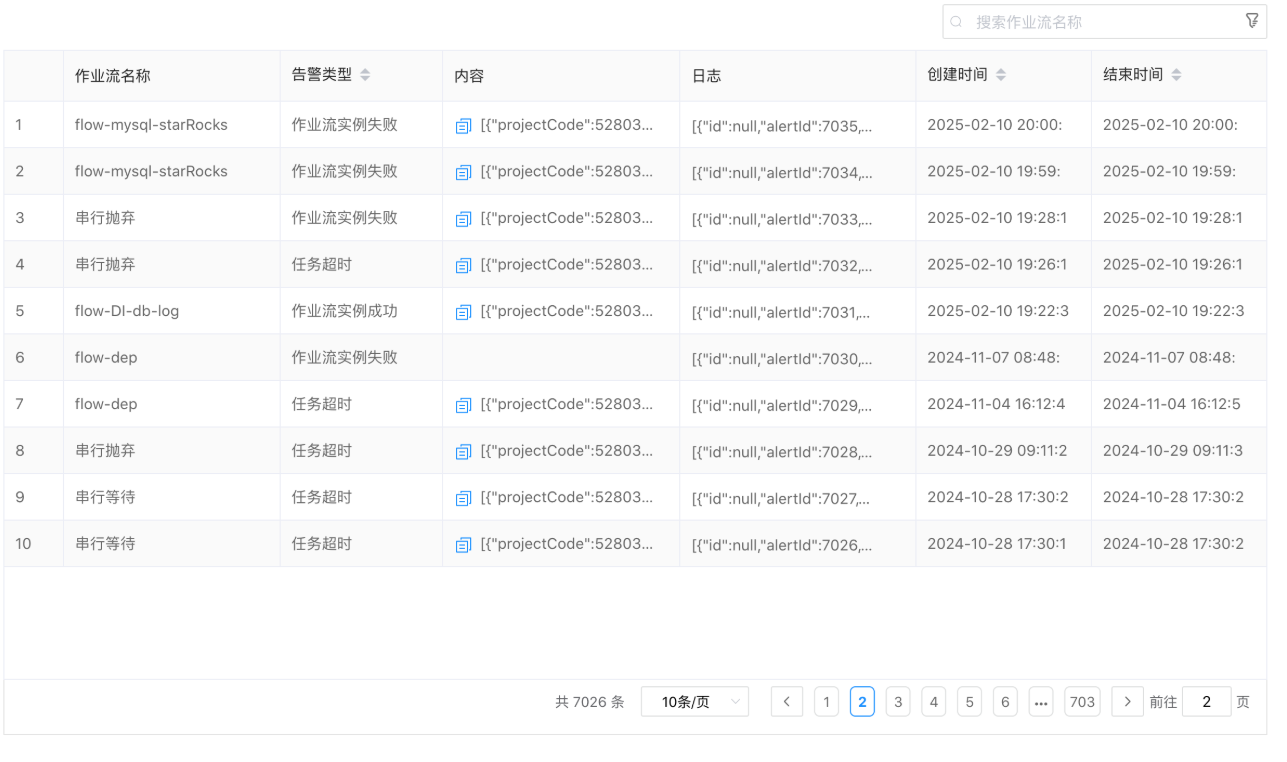This screenshot has width=1287, height=762.
Task: Click the copy icon in row 3 content
Action: (463, 219)
